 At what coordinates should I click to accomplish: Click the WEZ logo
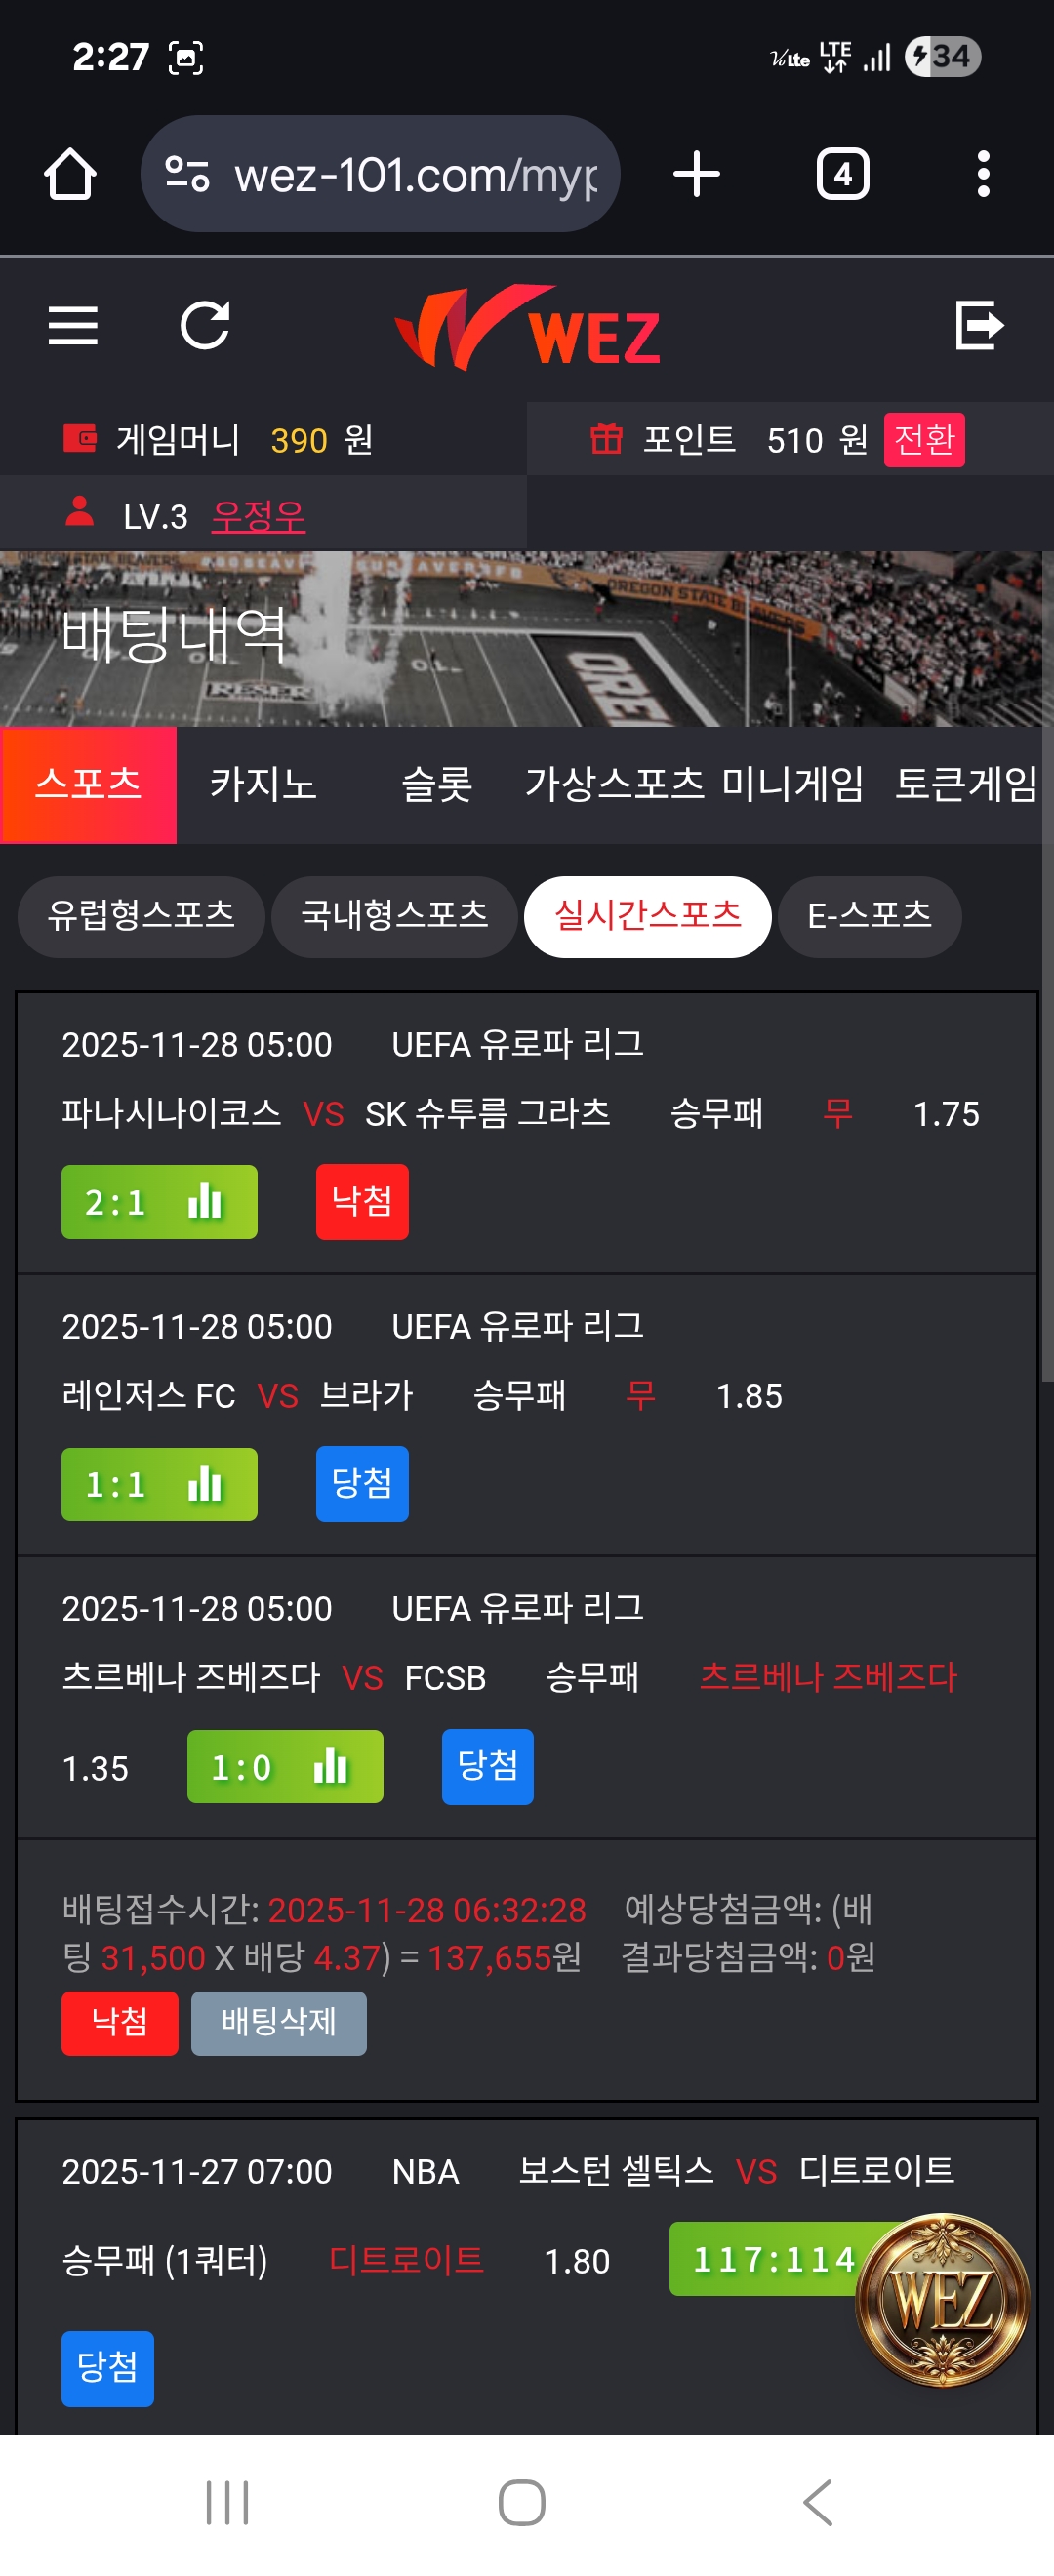[x=527, y=328]
